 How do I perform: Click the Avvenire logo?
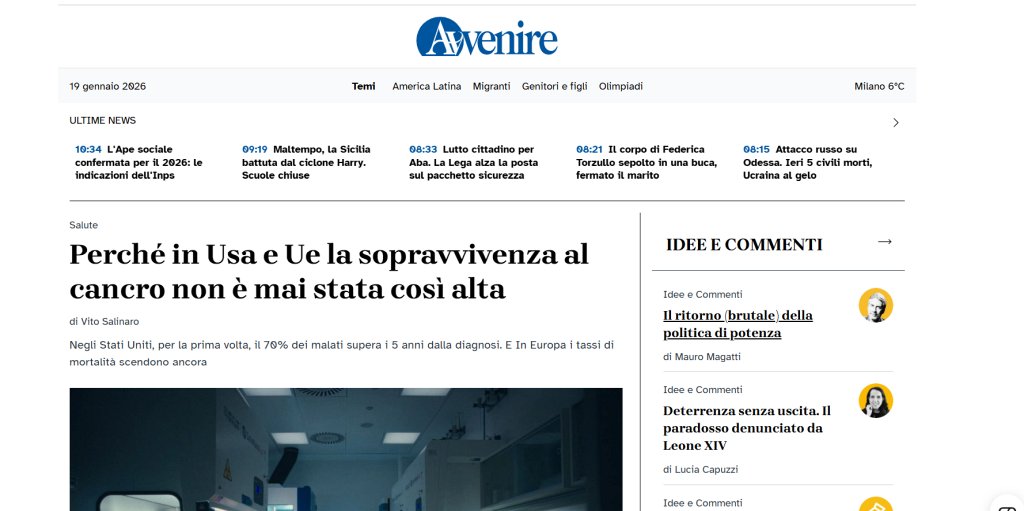pos(487,37)
